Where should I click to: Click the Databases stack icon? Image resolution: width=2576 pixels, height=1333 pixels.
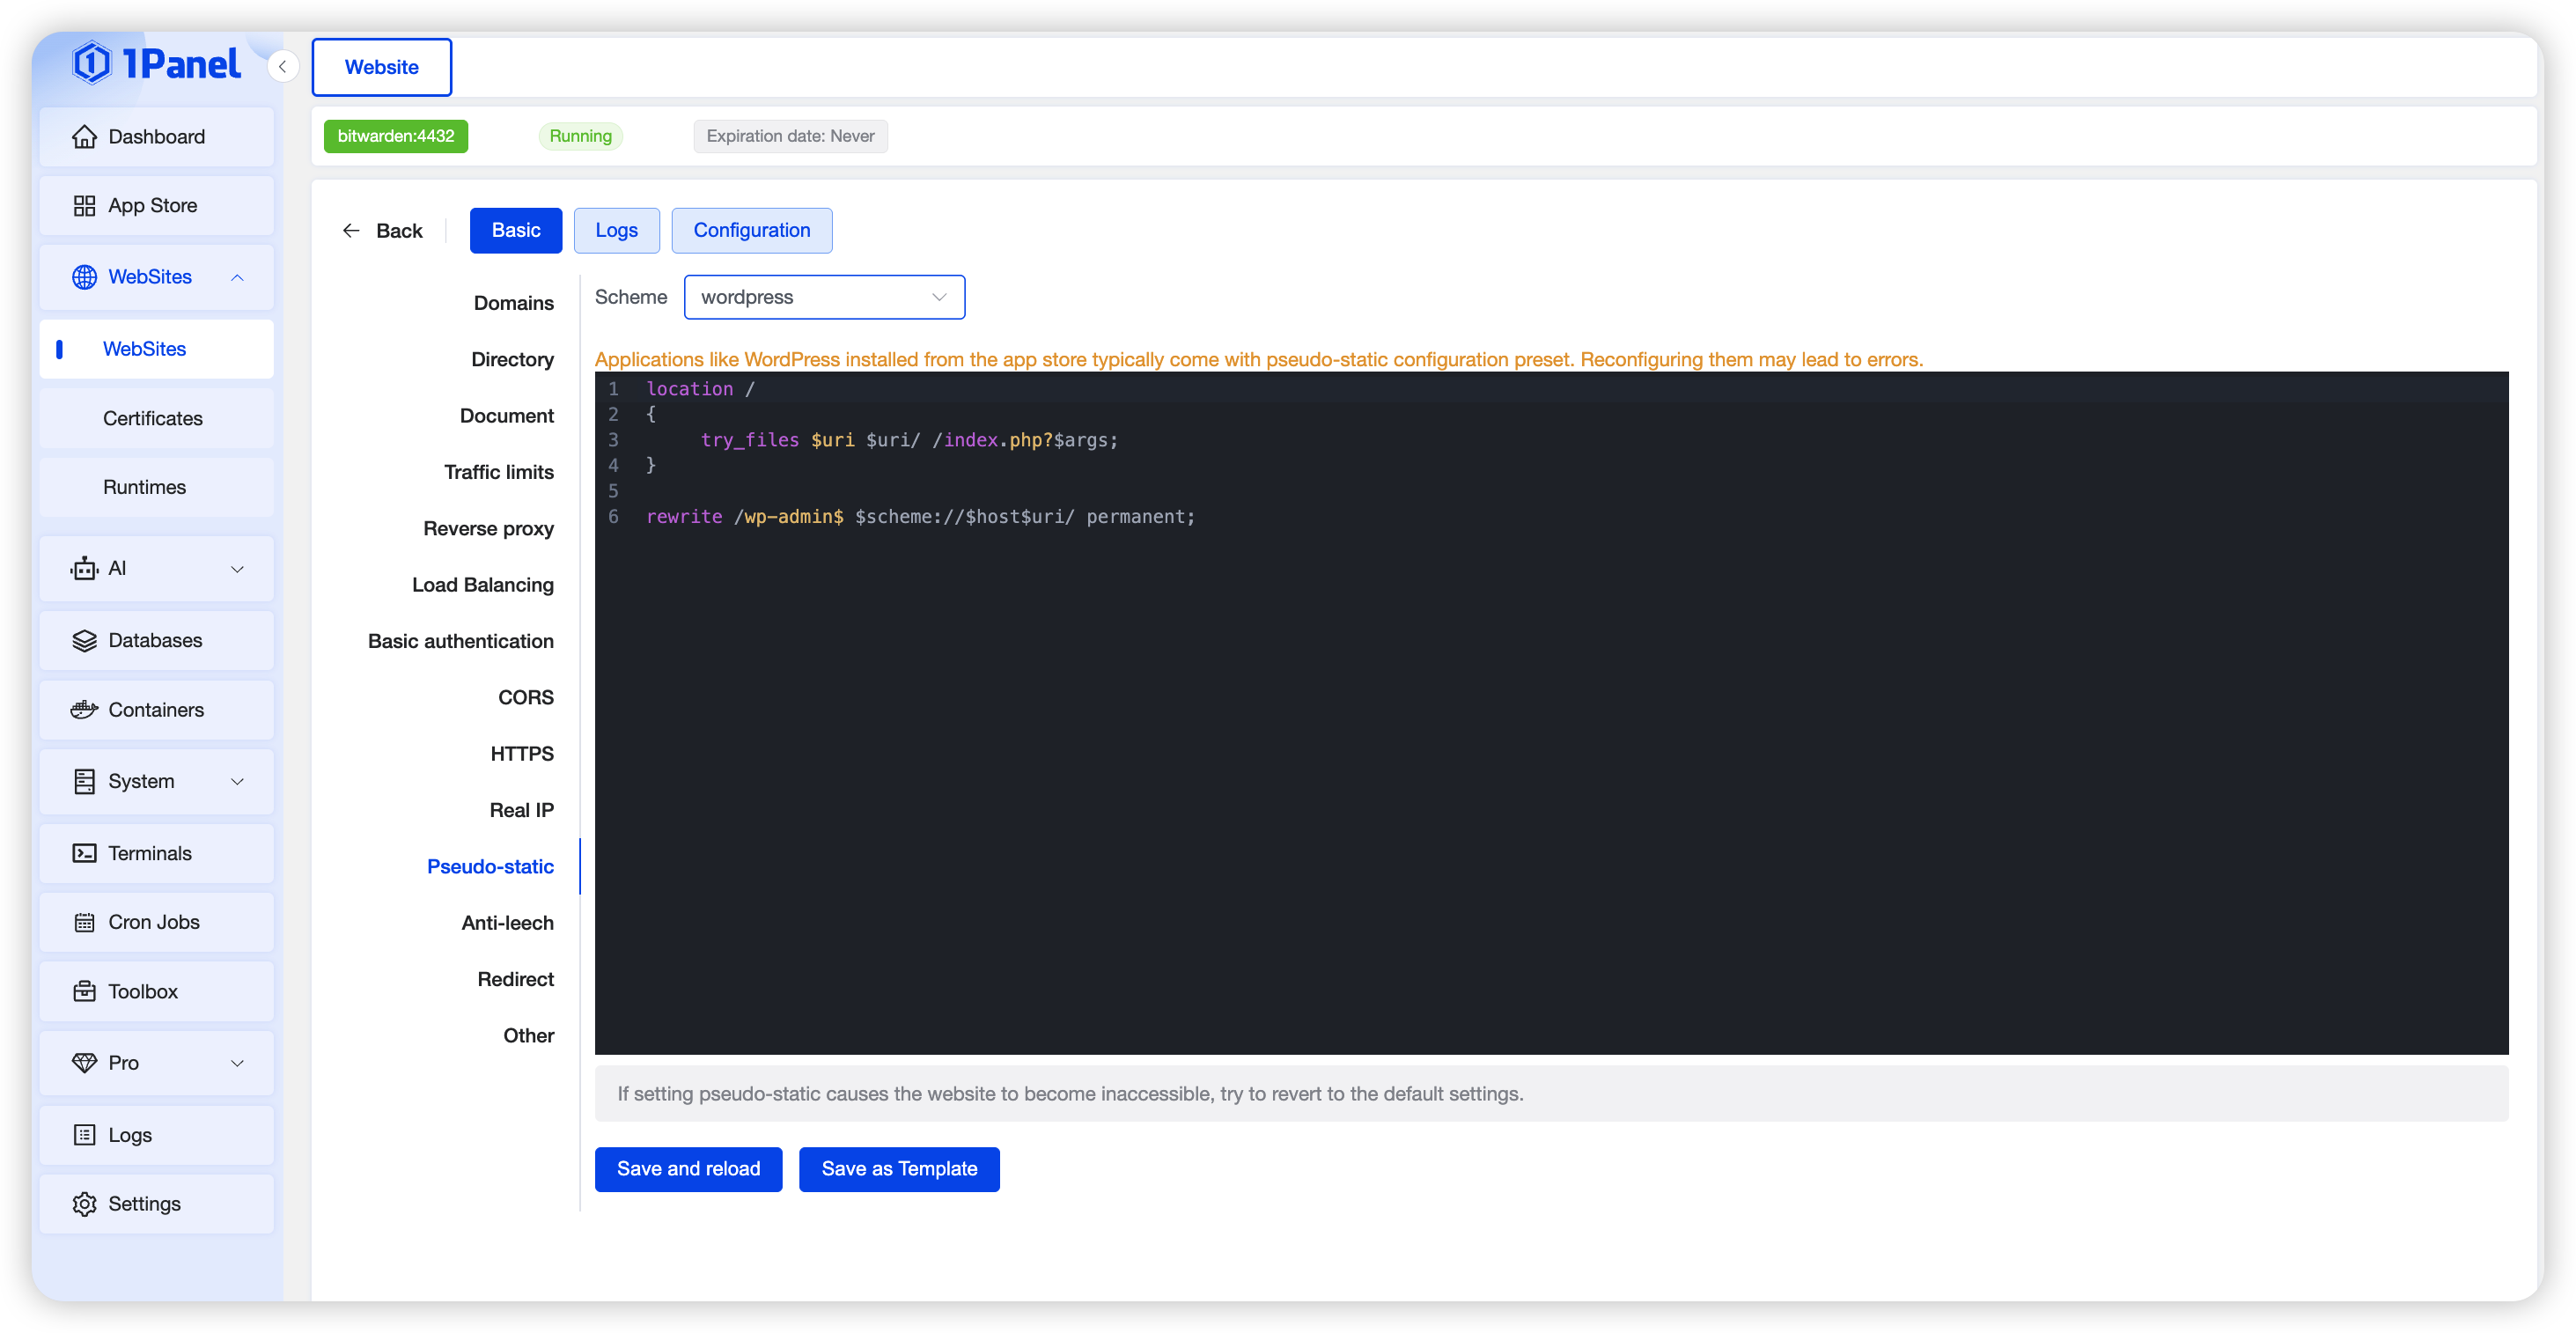[x=84, y=641]
